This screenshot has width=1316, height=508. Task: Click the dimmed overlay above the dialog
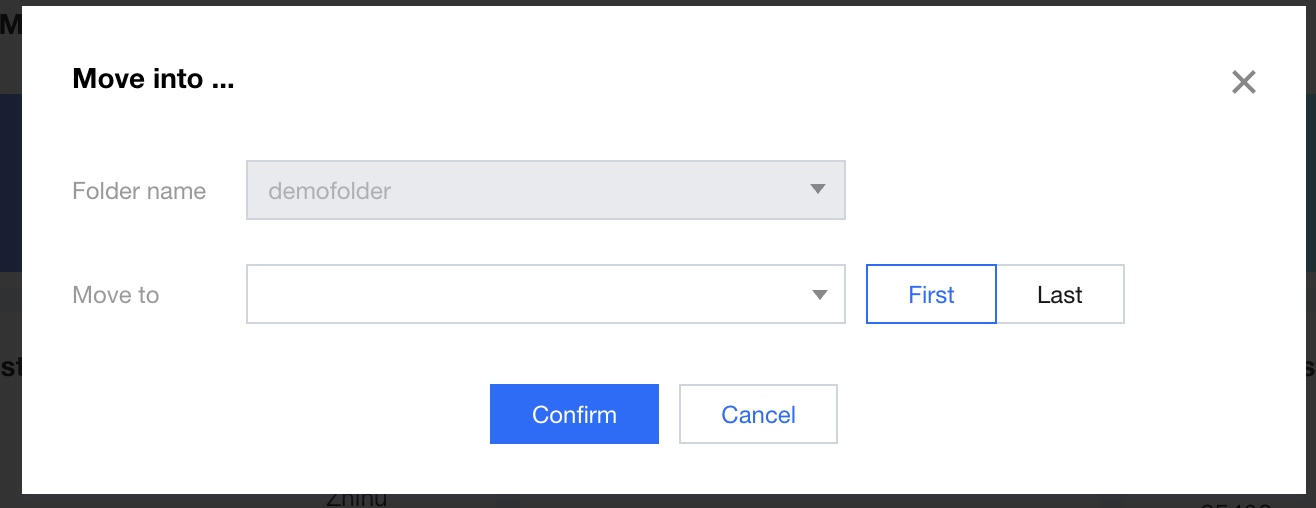coord(660,3)
